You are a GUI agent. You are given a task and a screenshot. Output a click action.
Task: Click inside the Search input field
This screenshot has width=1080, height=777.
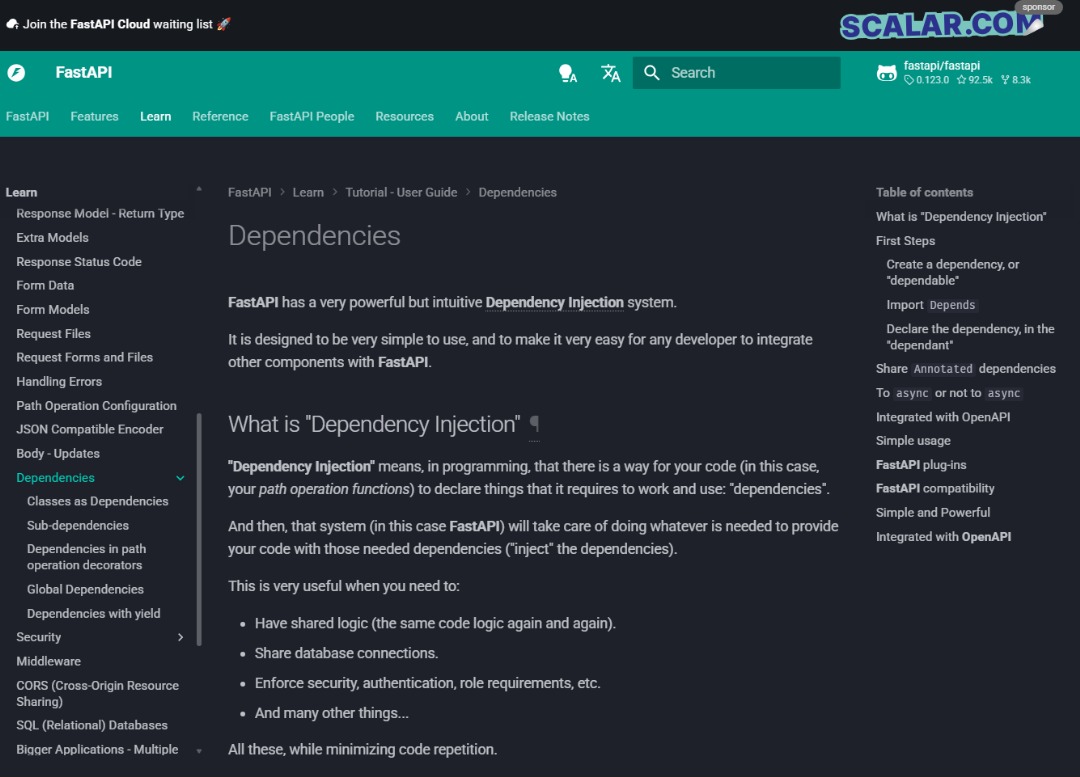(740, 73)
